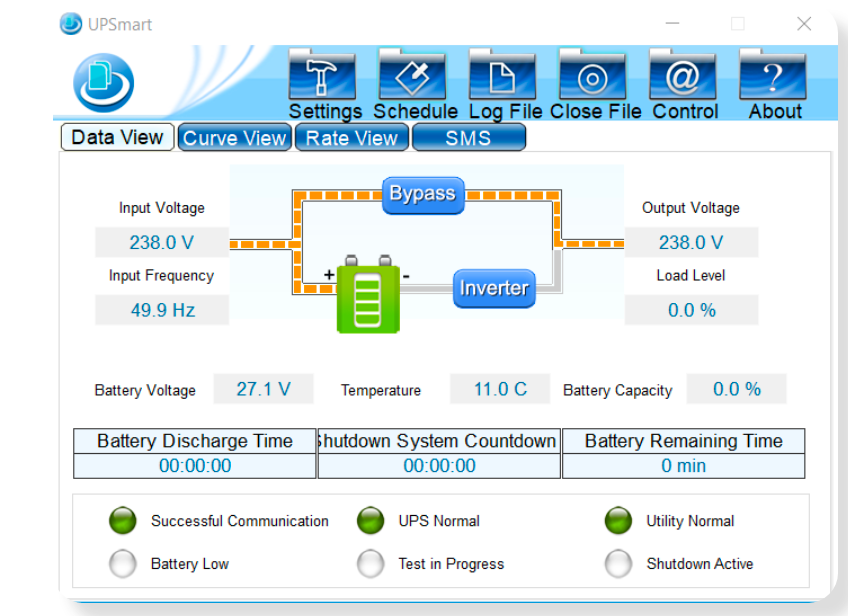Click the Shutdown Active indicator
The image size is (848, 616).
(618, 564)
